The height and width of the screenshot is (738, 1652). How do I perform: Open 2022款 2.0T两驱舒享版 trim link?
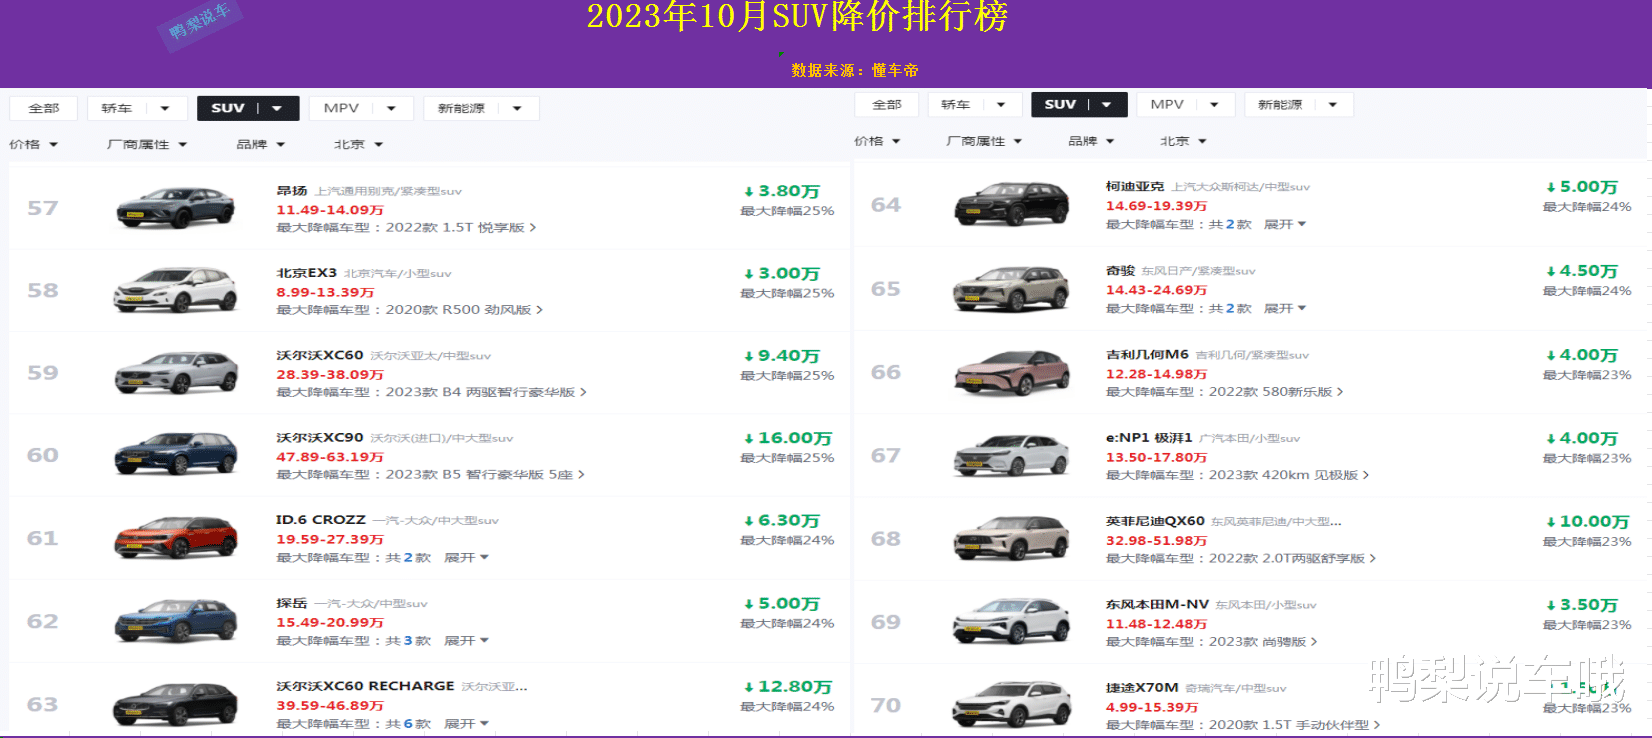click(1292, 559)
